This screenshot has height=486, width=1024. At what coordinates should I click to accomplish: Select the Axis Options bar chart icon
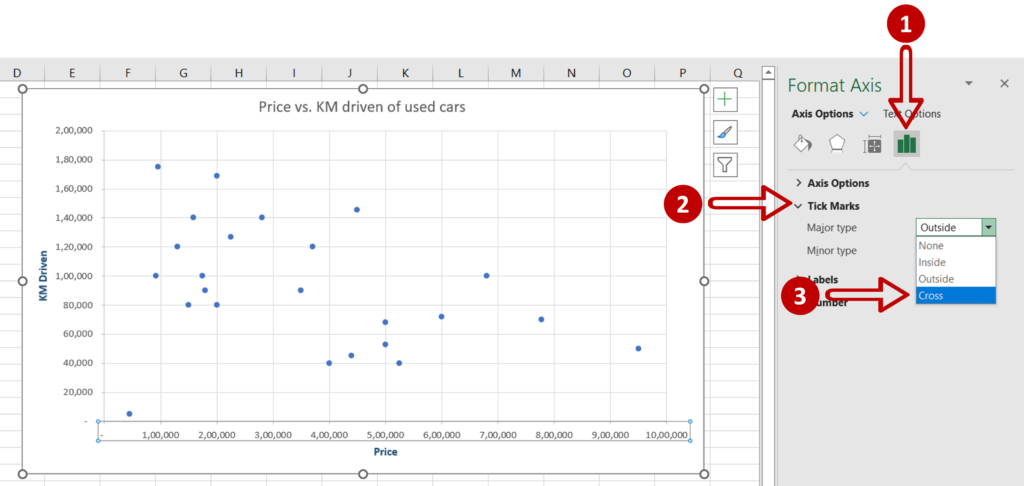(x=907, y=144)
